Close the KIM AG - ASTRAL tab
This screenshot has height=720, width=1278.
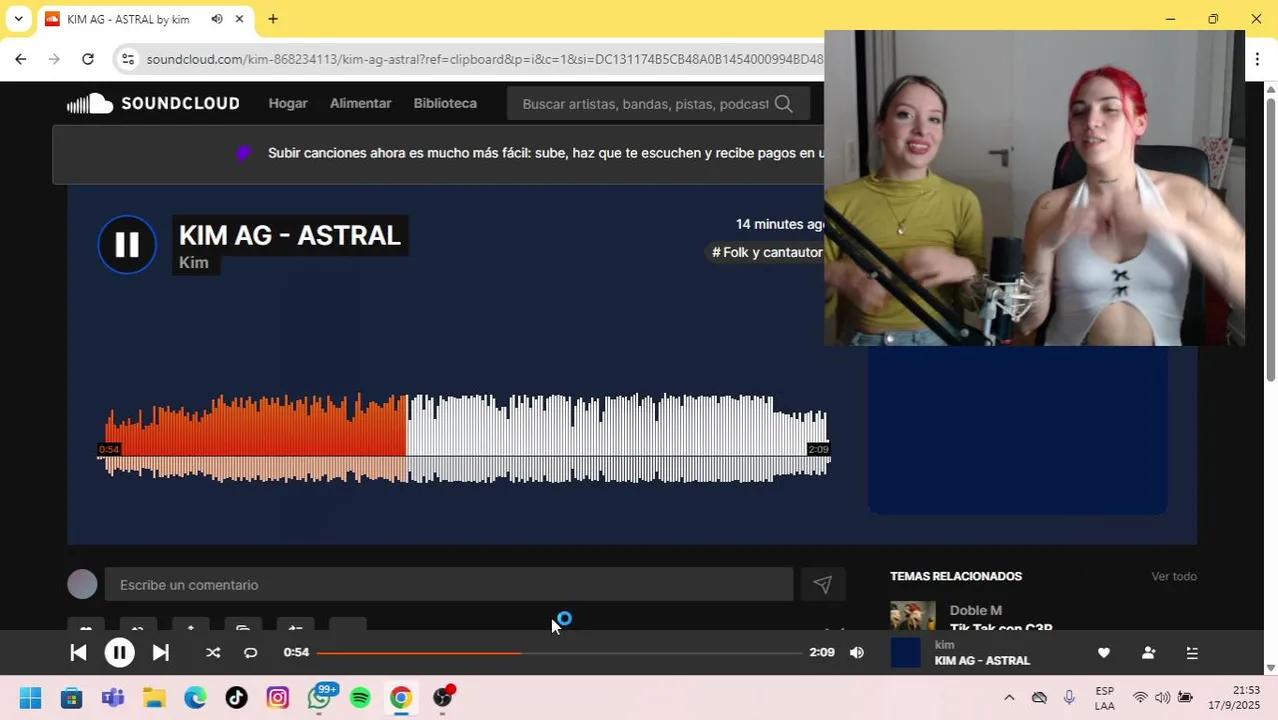coord(239,19)
